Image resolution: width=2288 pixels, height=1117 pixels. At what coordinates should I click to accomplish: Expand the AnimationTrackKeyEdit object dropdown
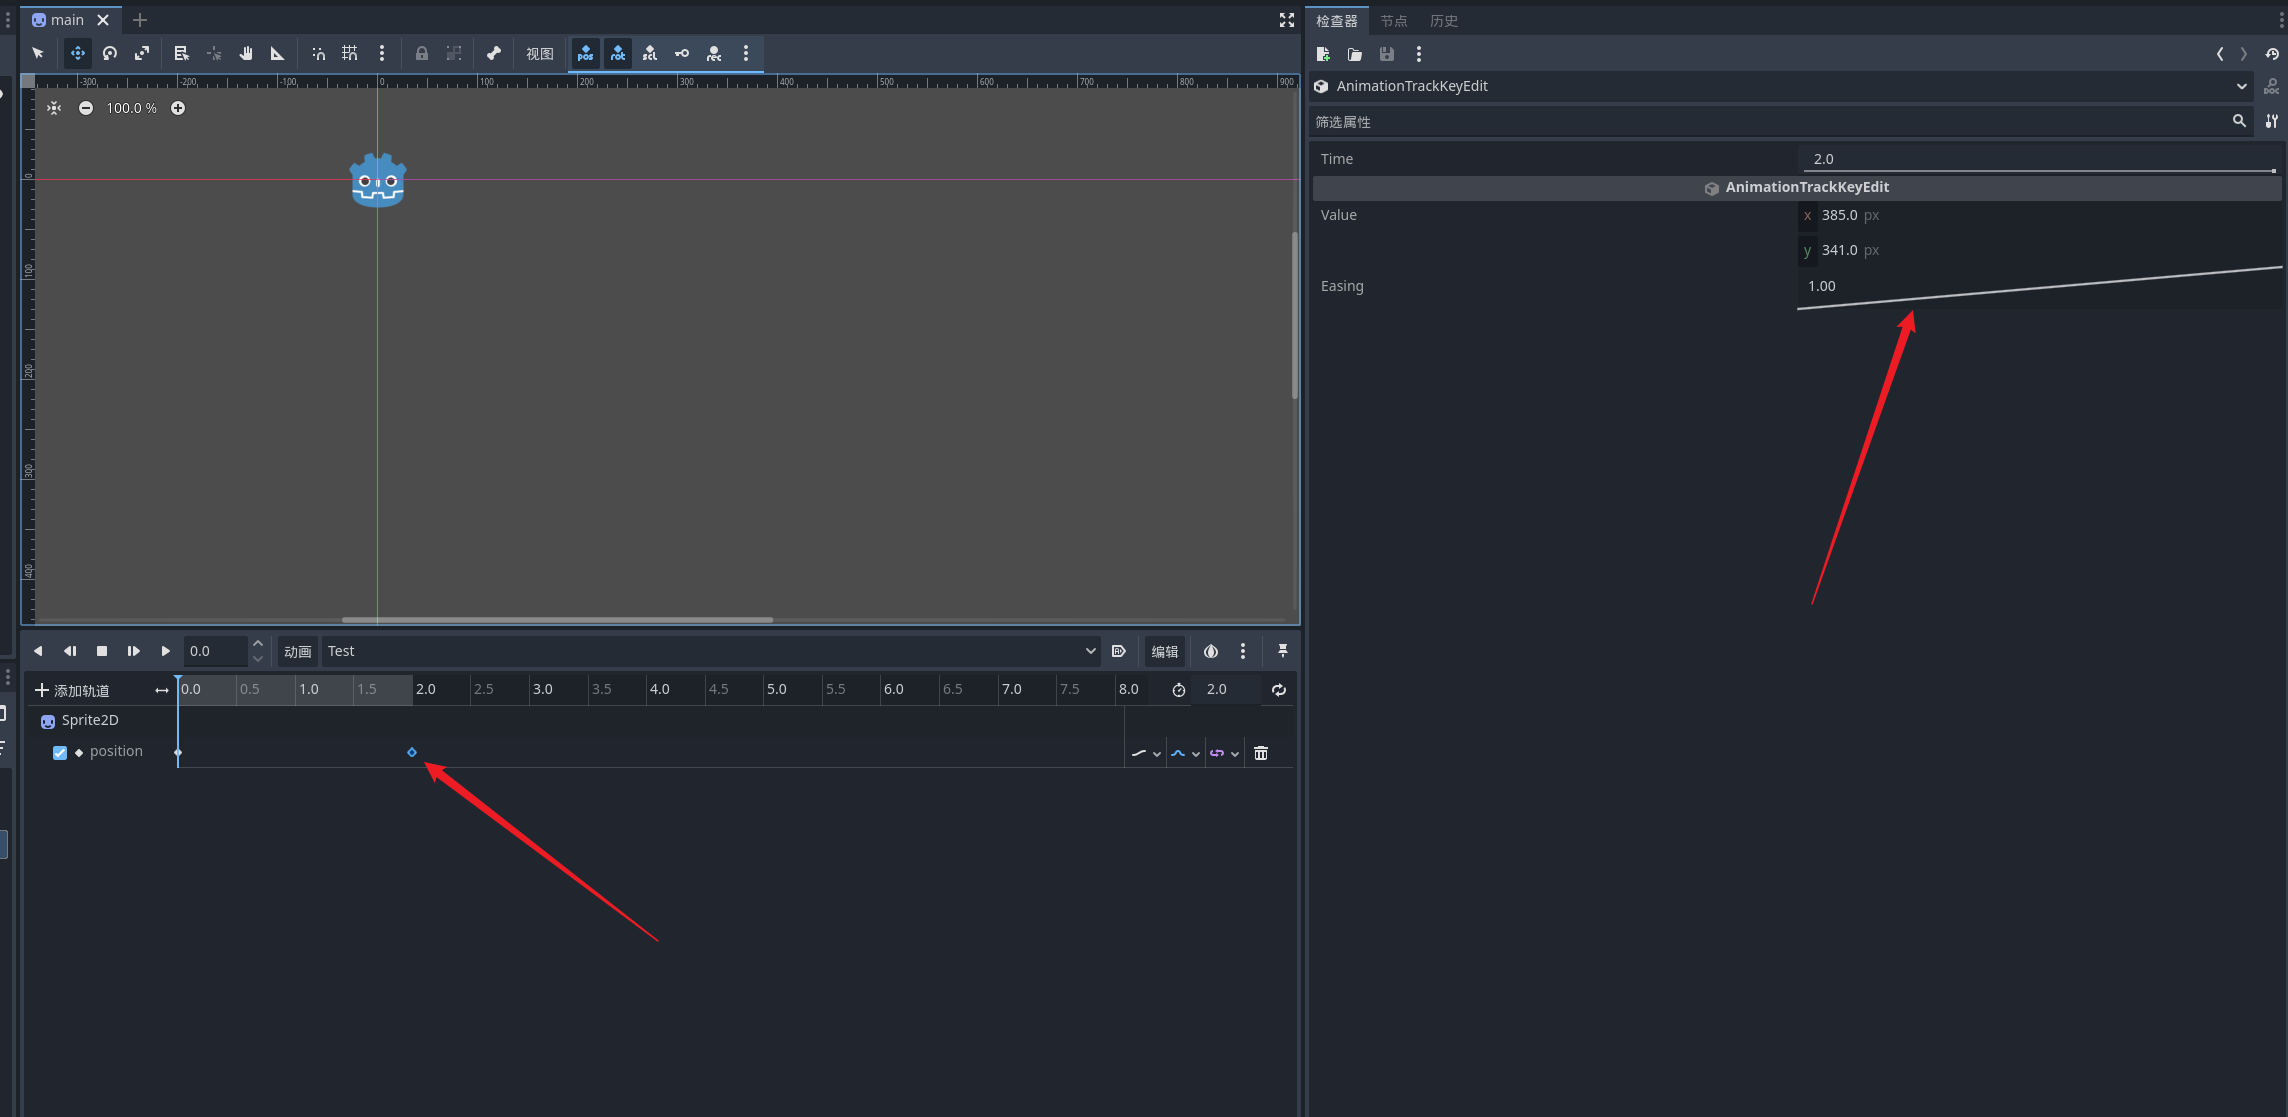pyautogui.click(x=2241, y=86)
